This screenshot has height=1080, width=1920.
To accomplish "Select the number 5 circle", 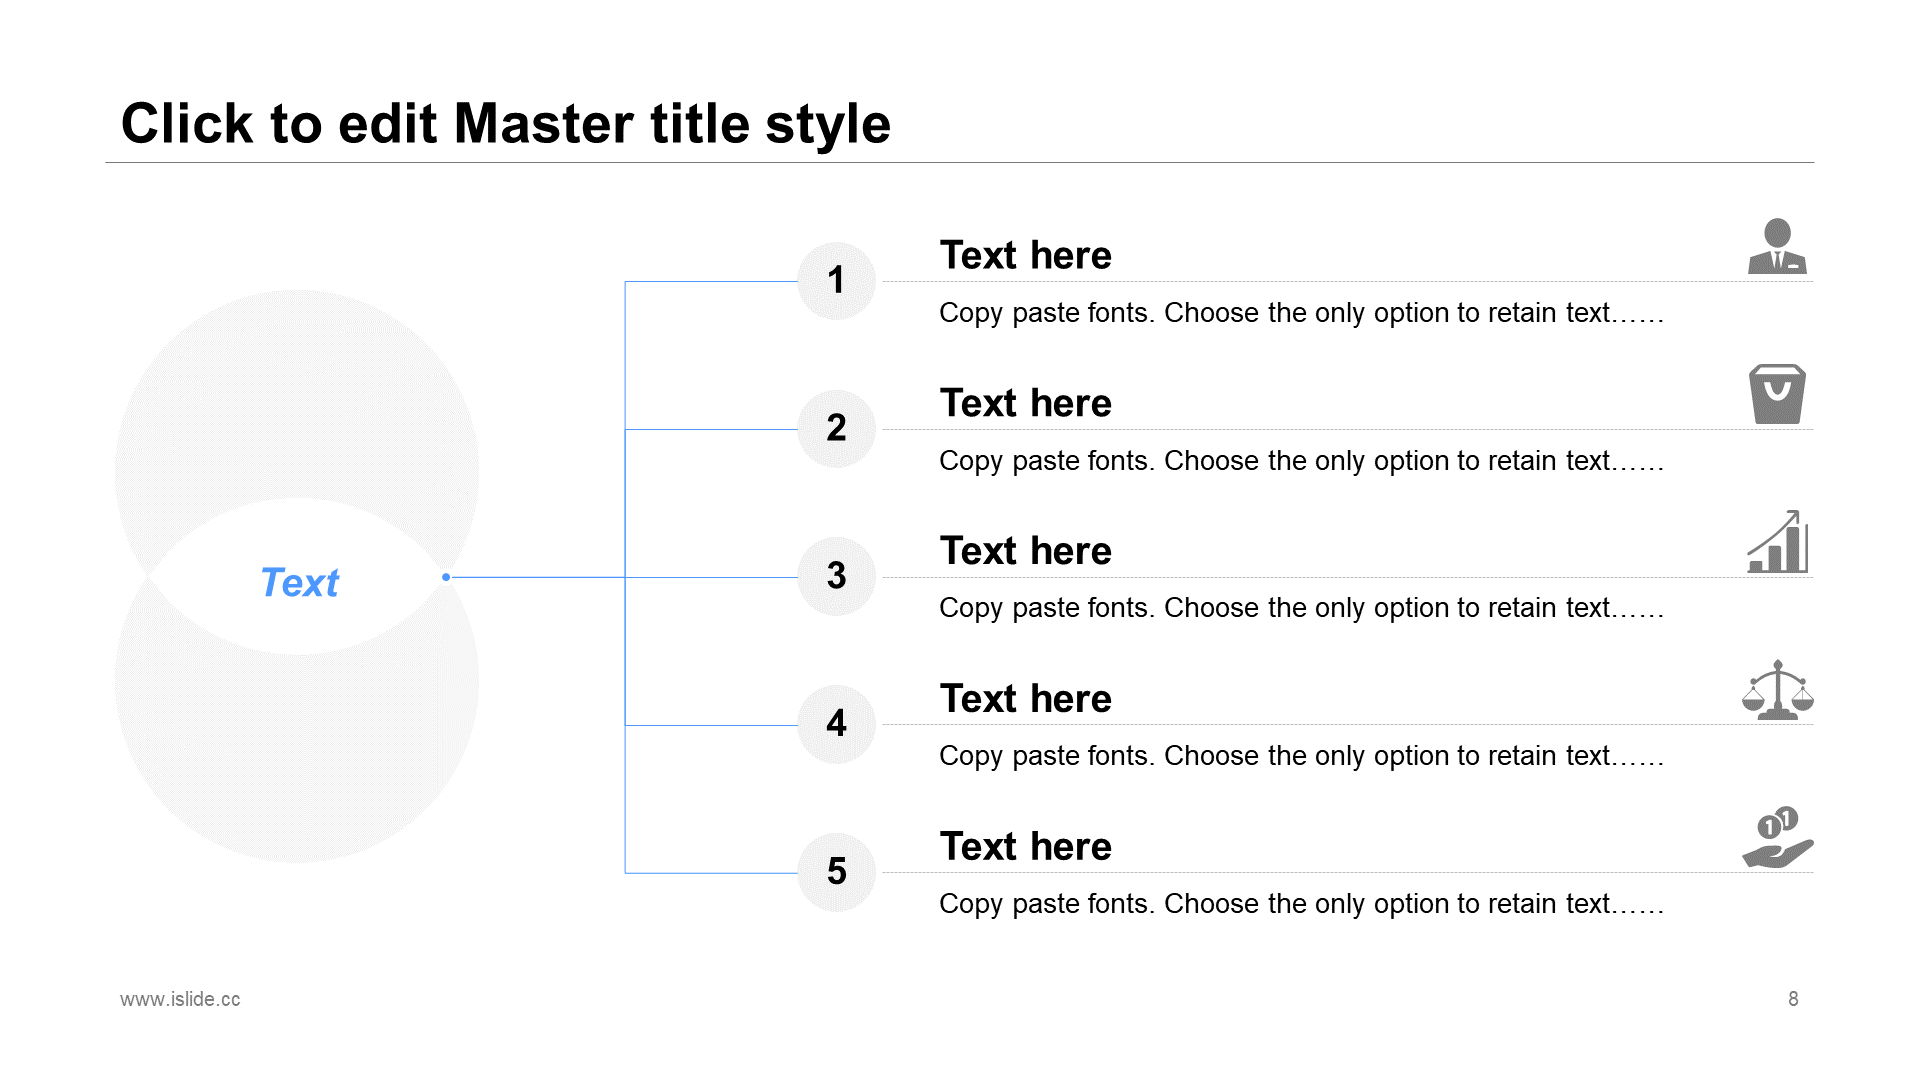I will [x=836, y=872].
